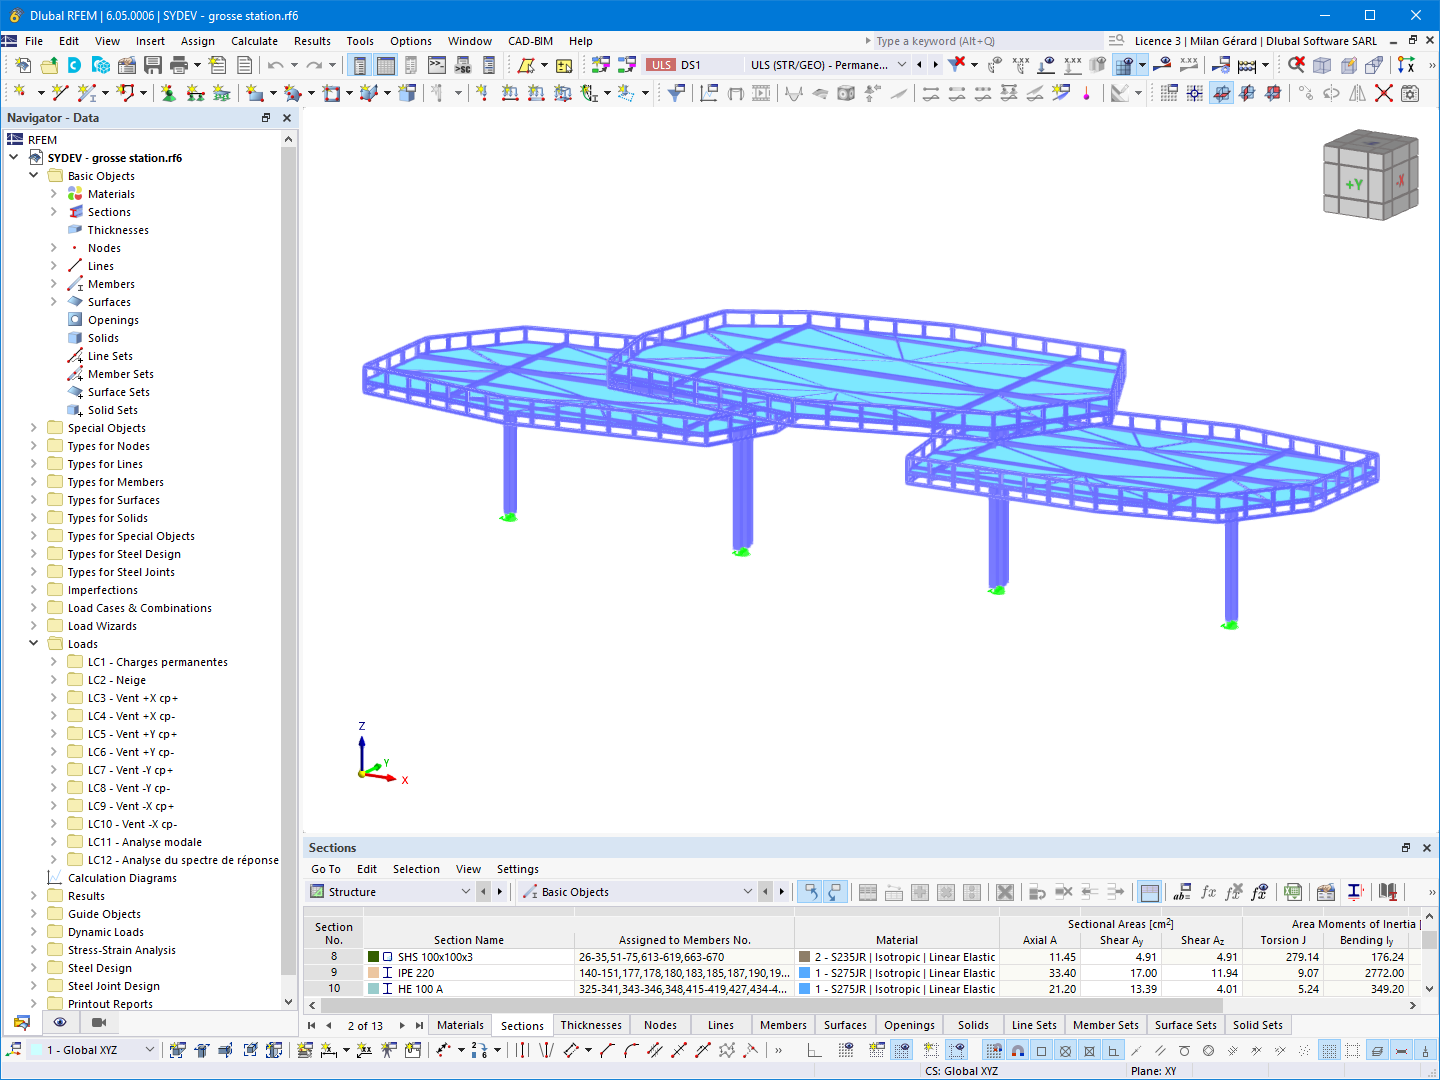Switch to the Materials tab
Screen dimensions: 1440x1080
click(460, 1025)
